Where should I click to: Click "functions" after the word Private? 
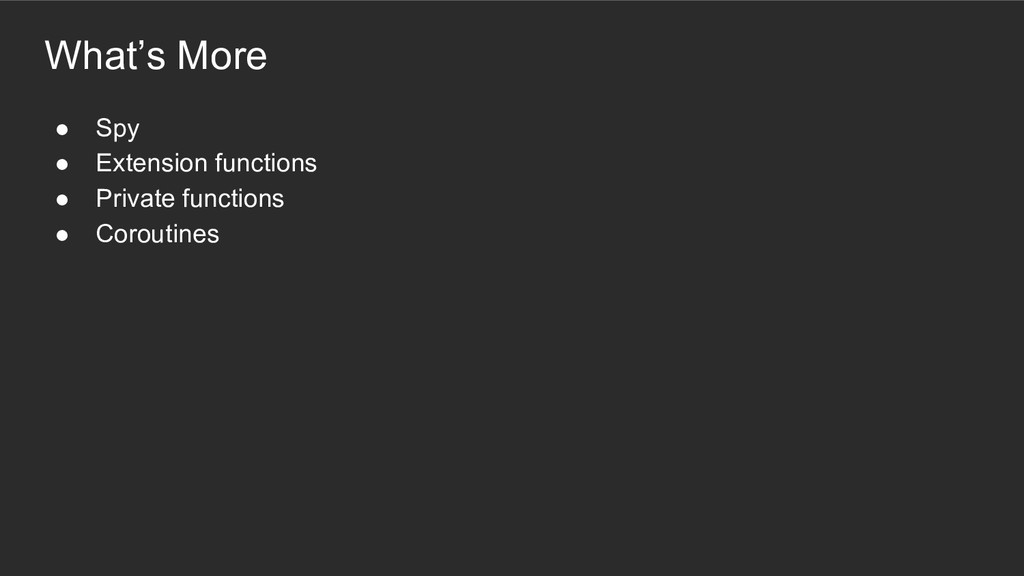[232, 199]
